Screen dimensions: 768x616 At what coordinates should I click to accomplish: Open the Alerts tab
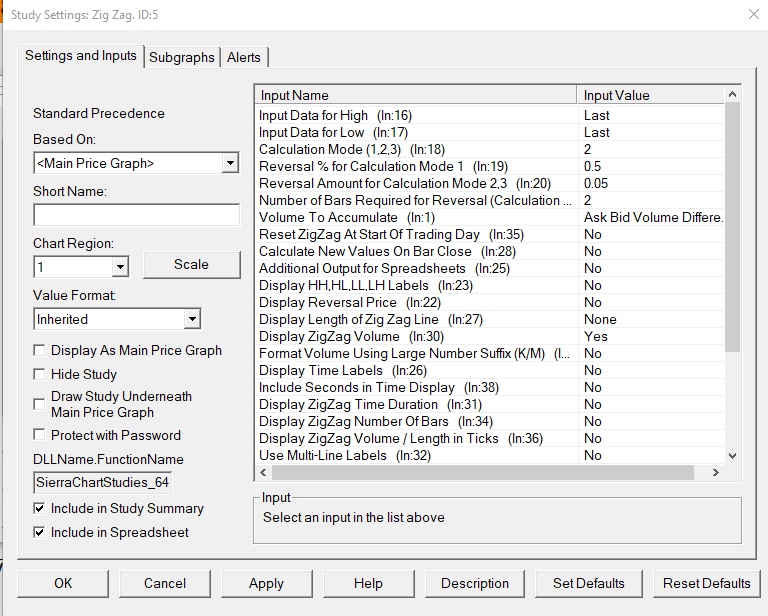pos(244,58)
